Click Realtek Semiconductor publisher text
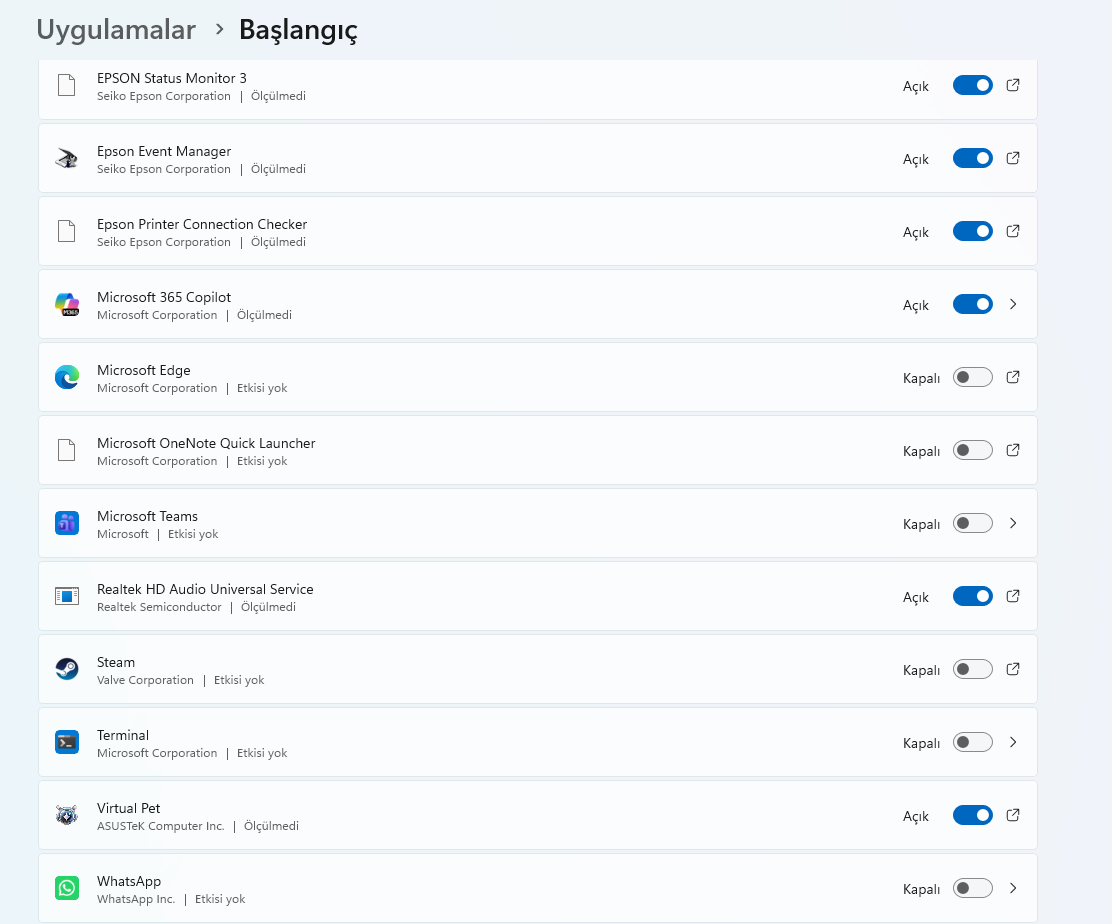Viewport: 1112px width, 924px height. (x=160, y=607)
